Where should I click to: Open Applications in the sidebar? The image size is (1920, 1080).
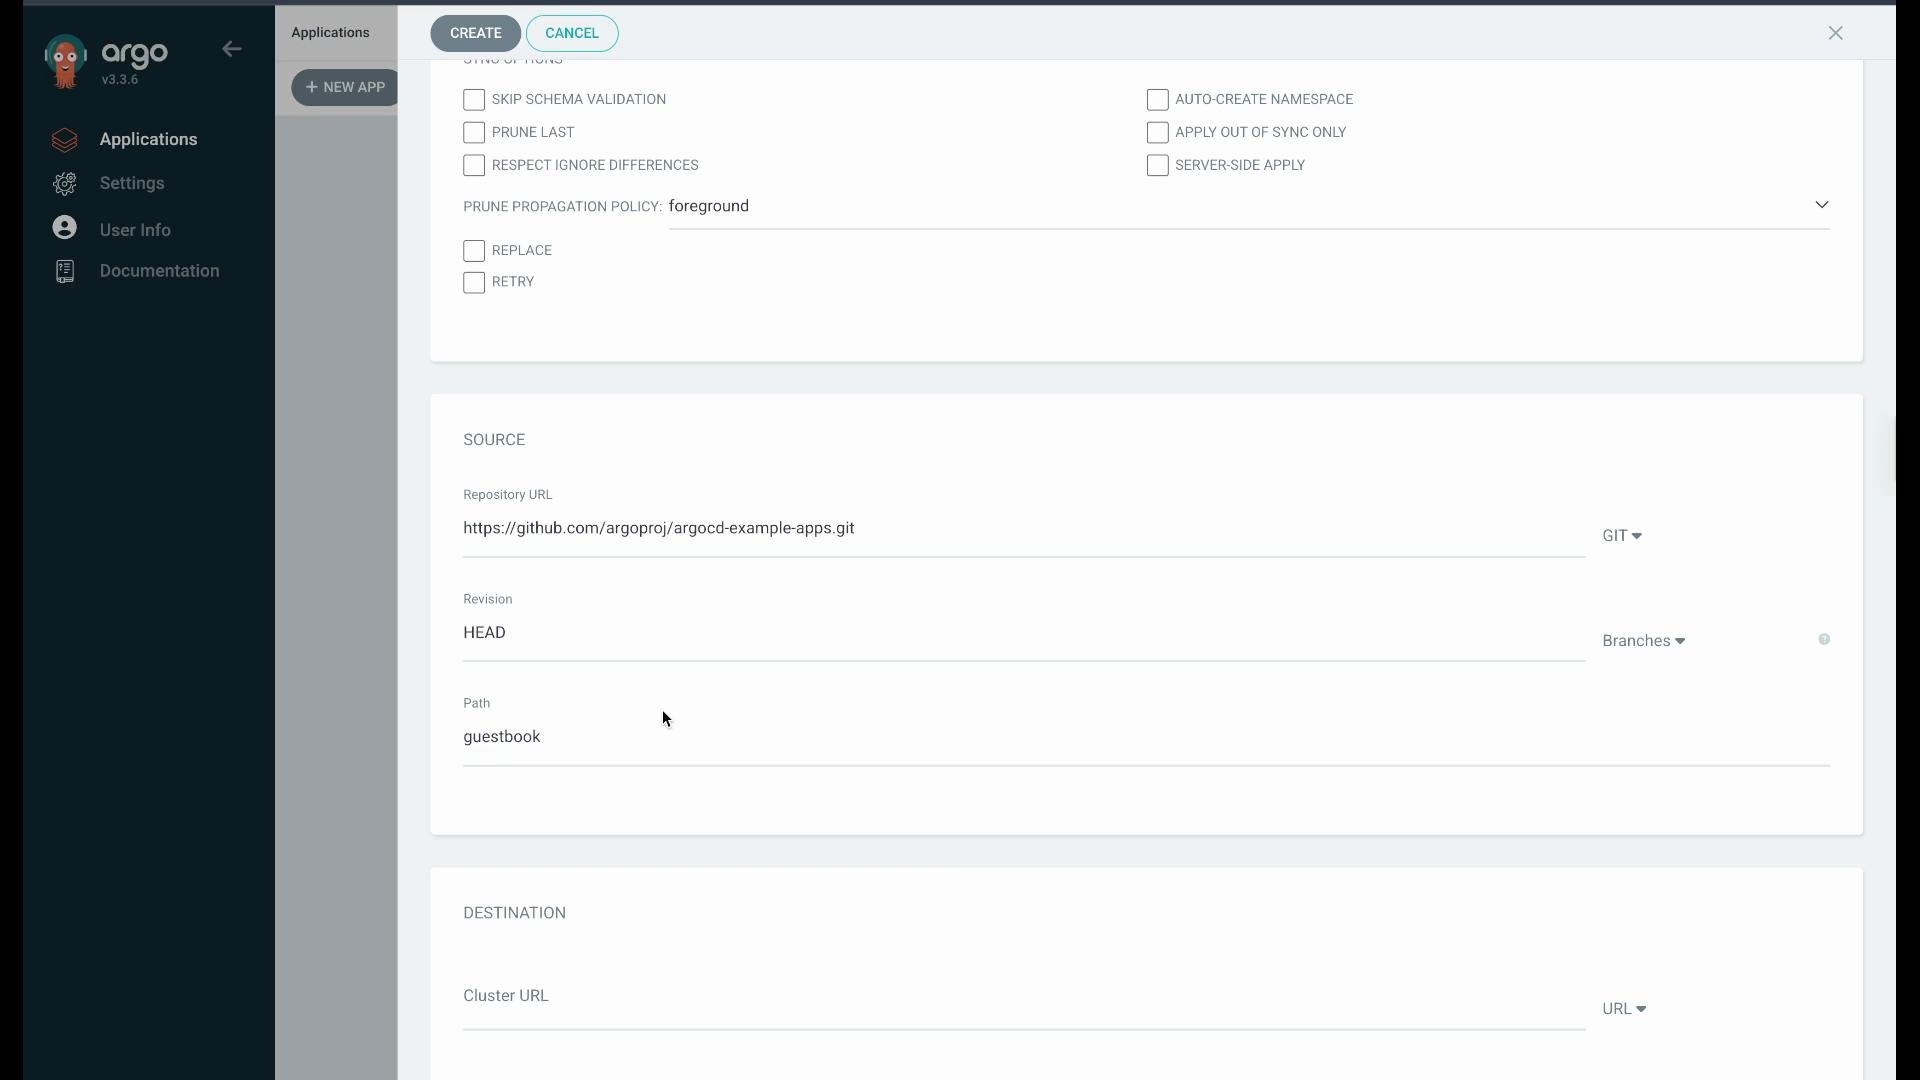point(148,140)
